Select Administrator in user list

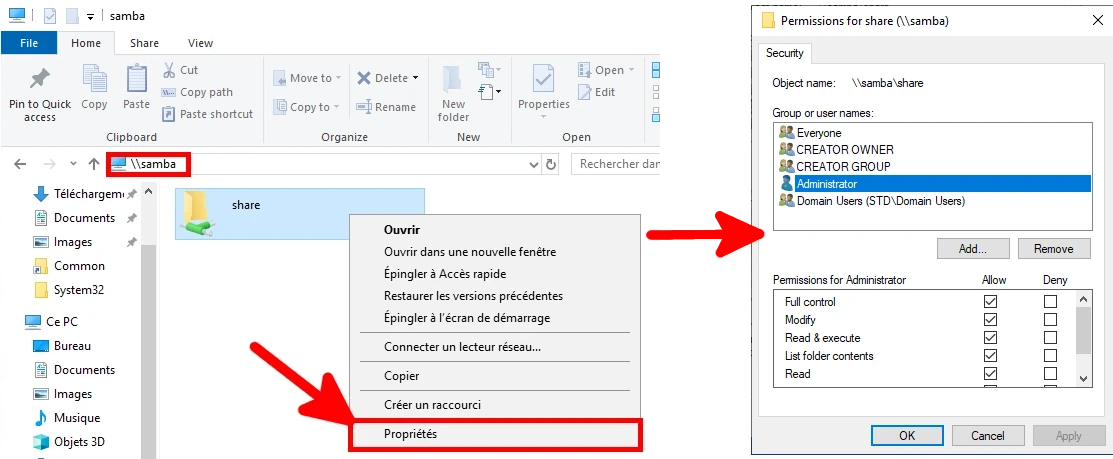933,184
